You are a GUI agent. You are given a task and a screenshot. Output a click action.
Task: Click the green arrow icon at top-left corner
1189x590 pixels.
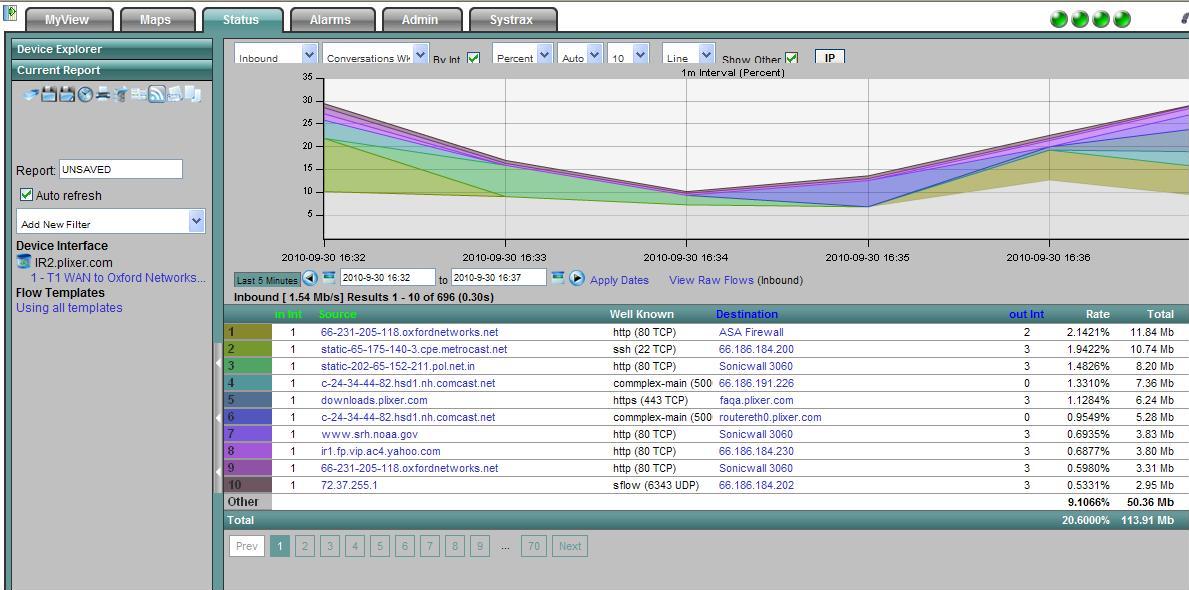(x=10, y=13)
